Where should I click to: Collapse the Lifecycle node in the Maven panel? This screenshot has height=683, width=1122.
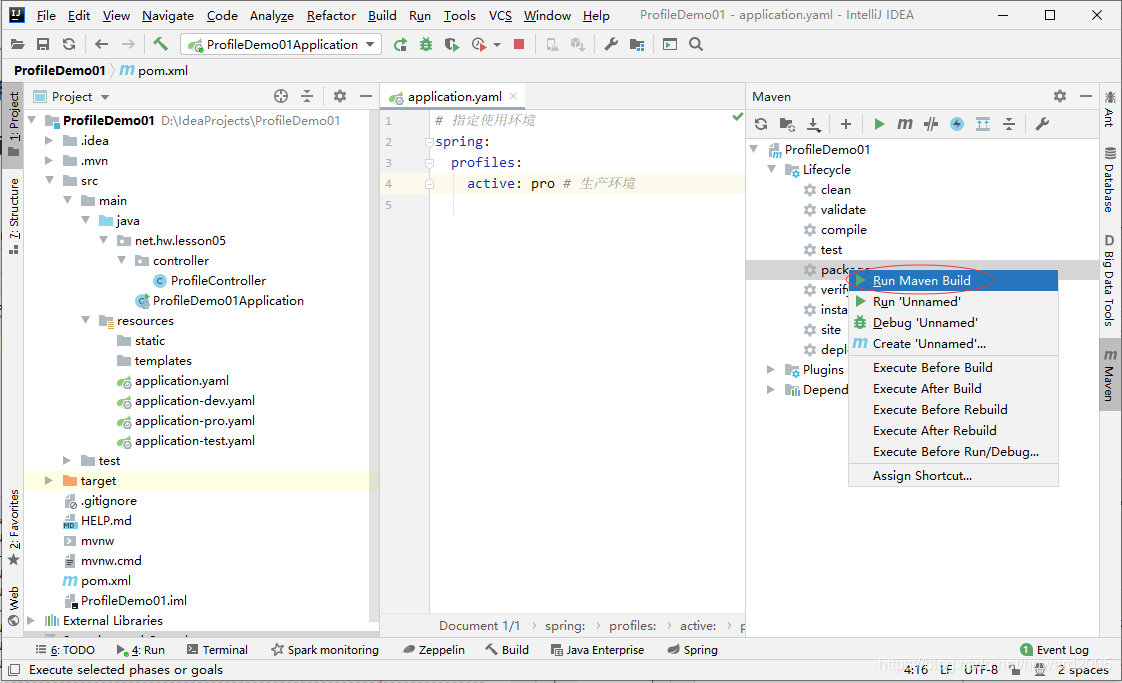click(x=771, y=169)
